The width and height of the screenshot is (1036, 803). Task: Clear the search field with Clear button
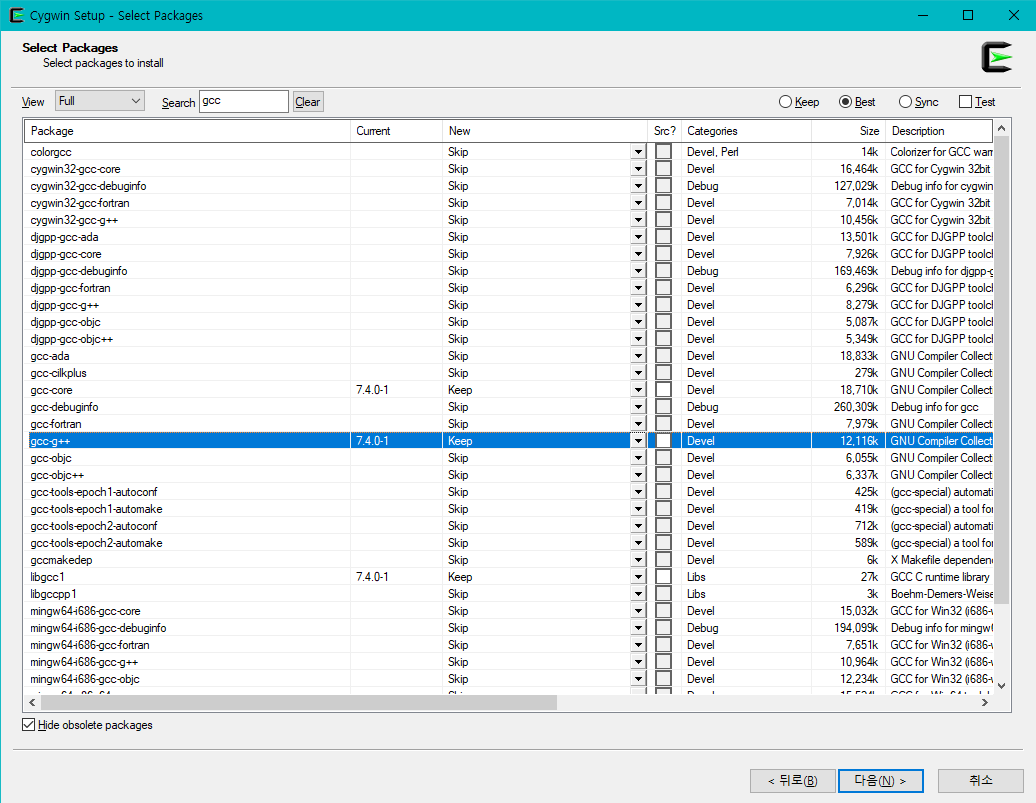pos(308,102)
